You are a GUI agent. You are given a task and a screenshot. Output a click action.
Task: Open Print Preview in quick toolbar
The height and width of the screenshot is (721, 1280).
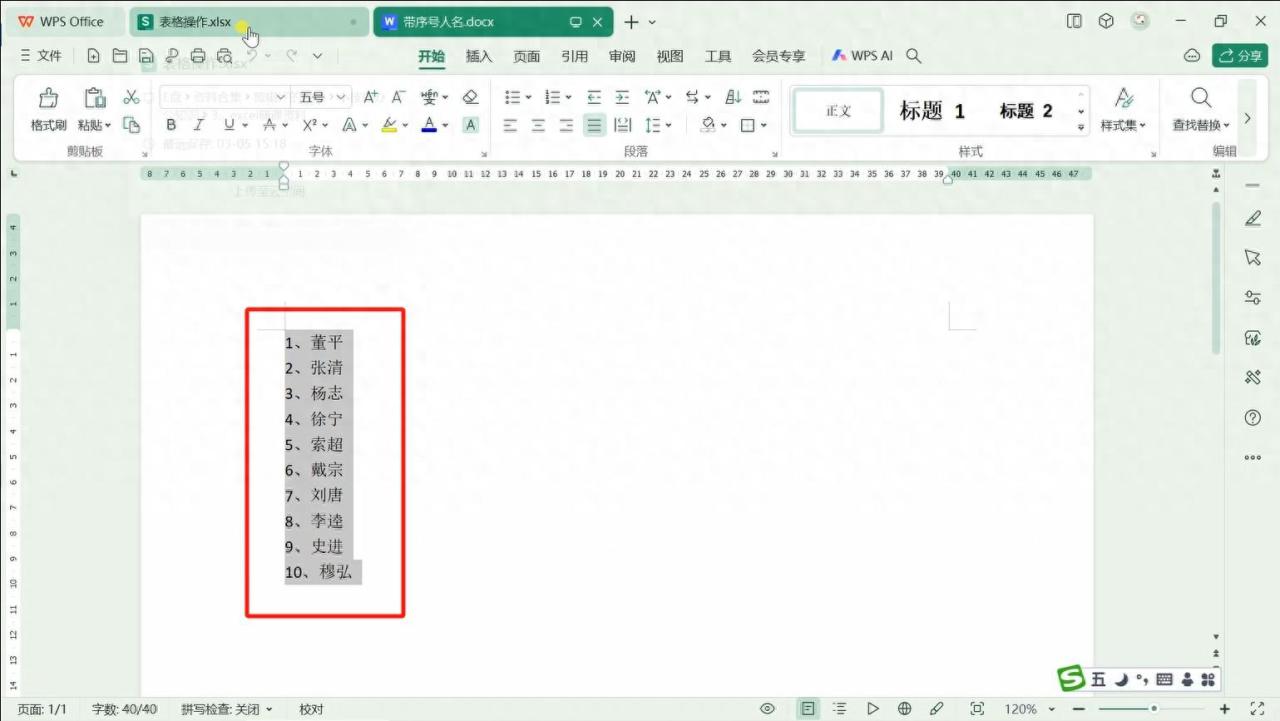click(225, 56)
